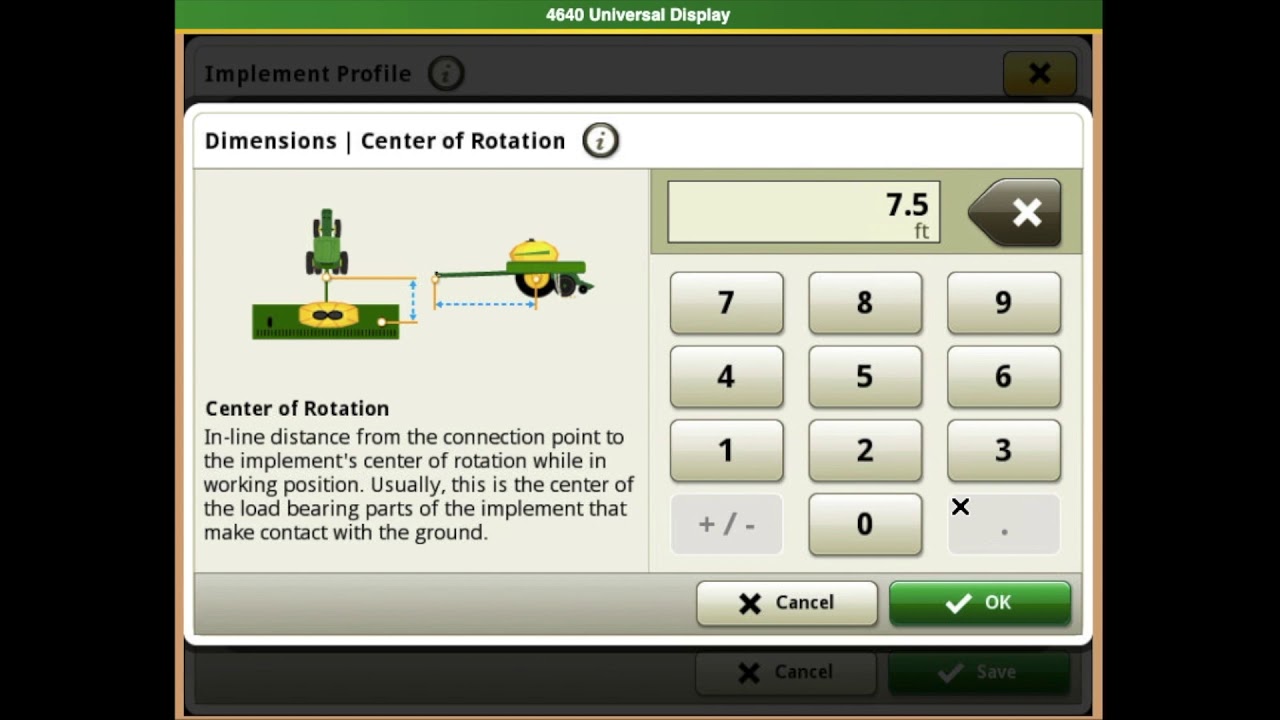Click the 4640 Universal Display title
The width and height of the screenshot is (1280, 720).
tap(638, 15)
